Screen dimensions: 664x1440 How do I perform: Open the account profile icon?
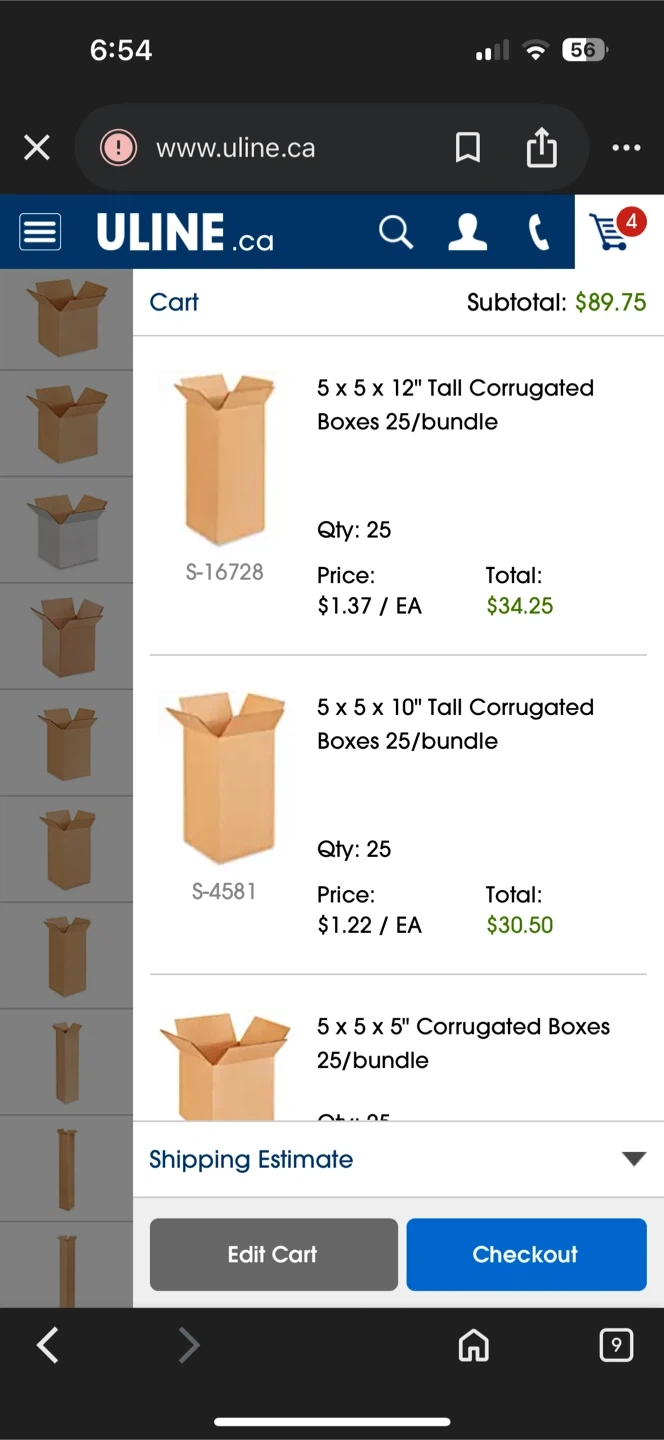pyautogui.click(x=467, y=232)
